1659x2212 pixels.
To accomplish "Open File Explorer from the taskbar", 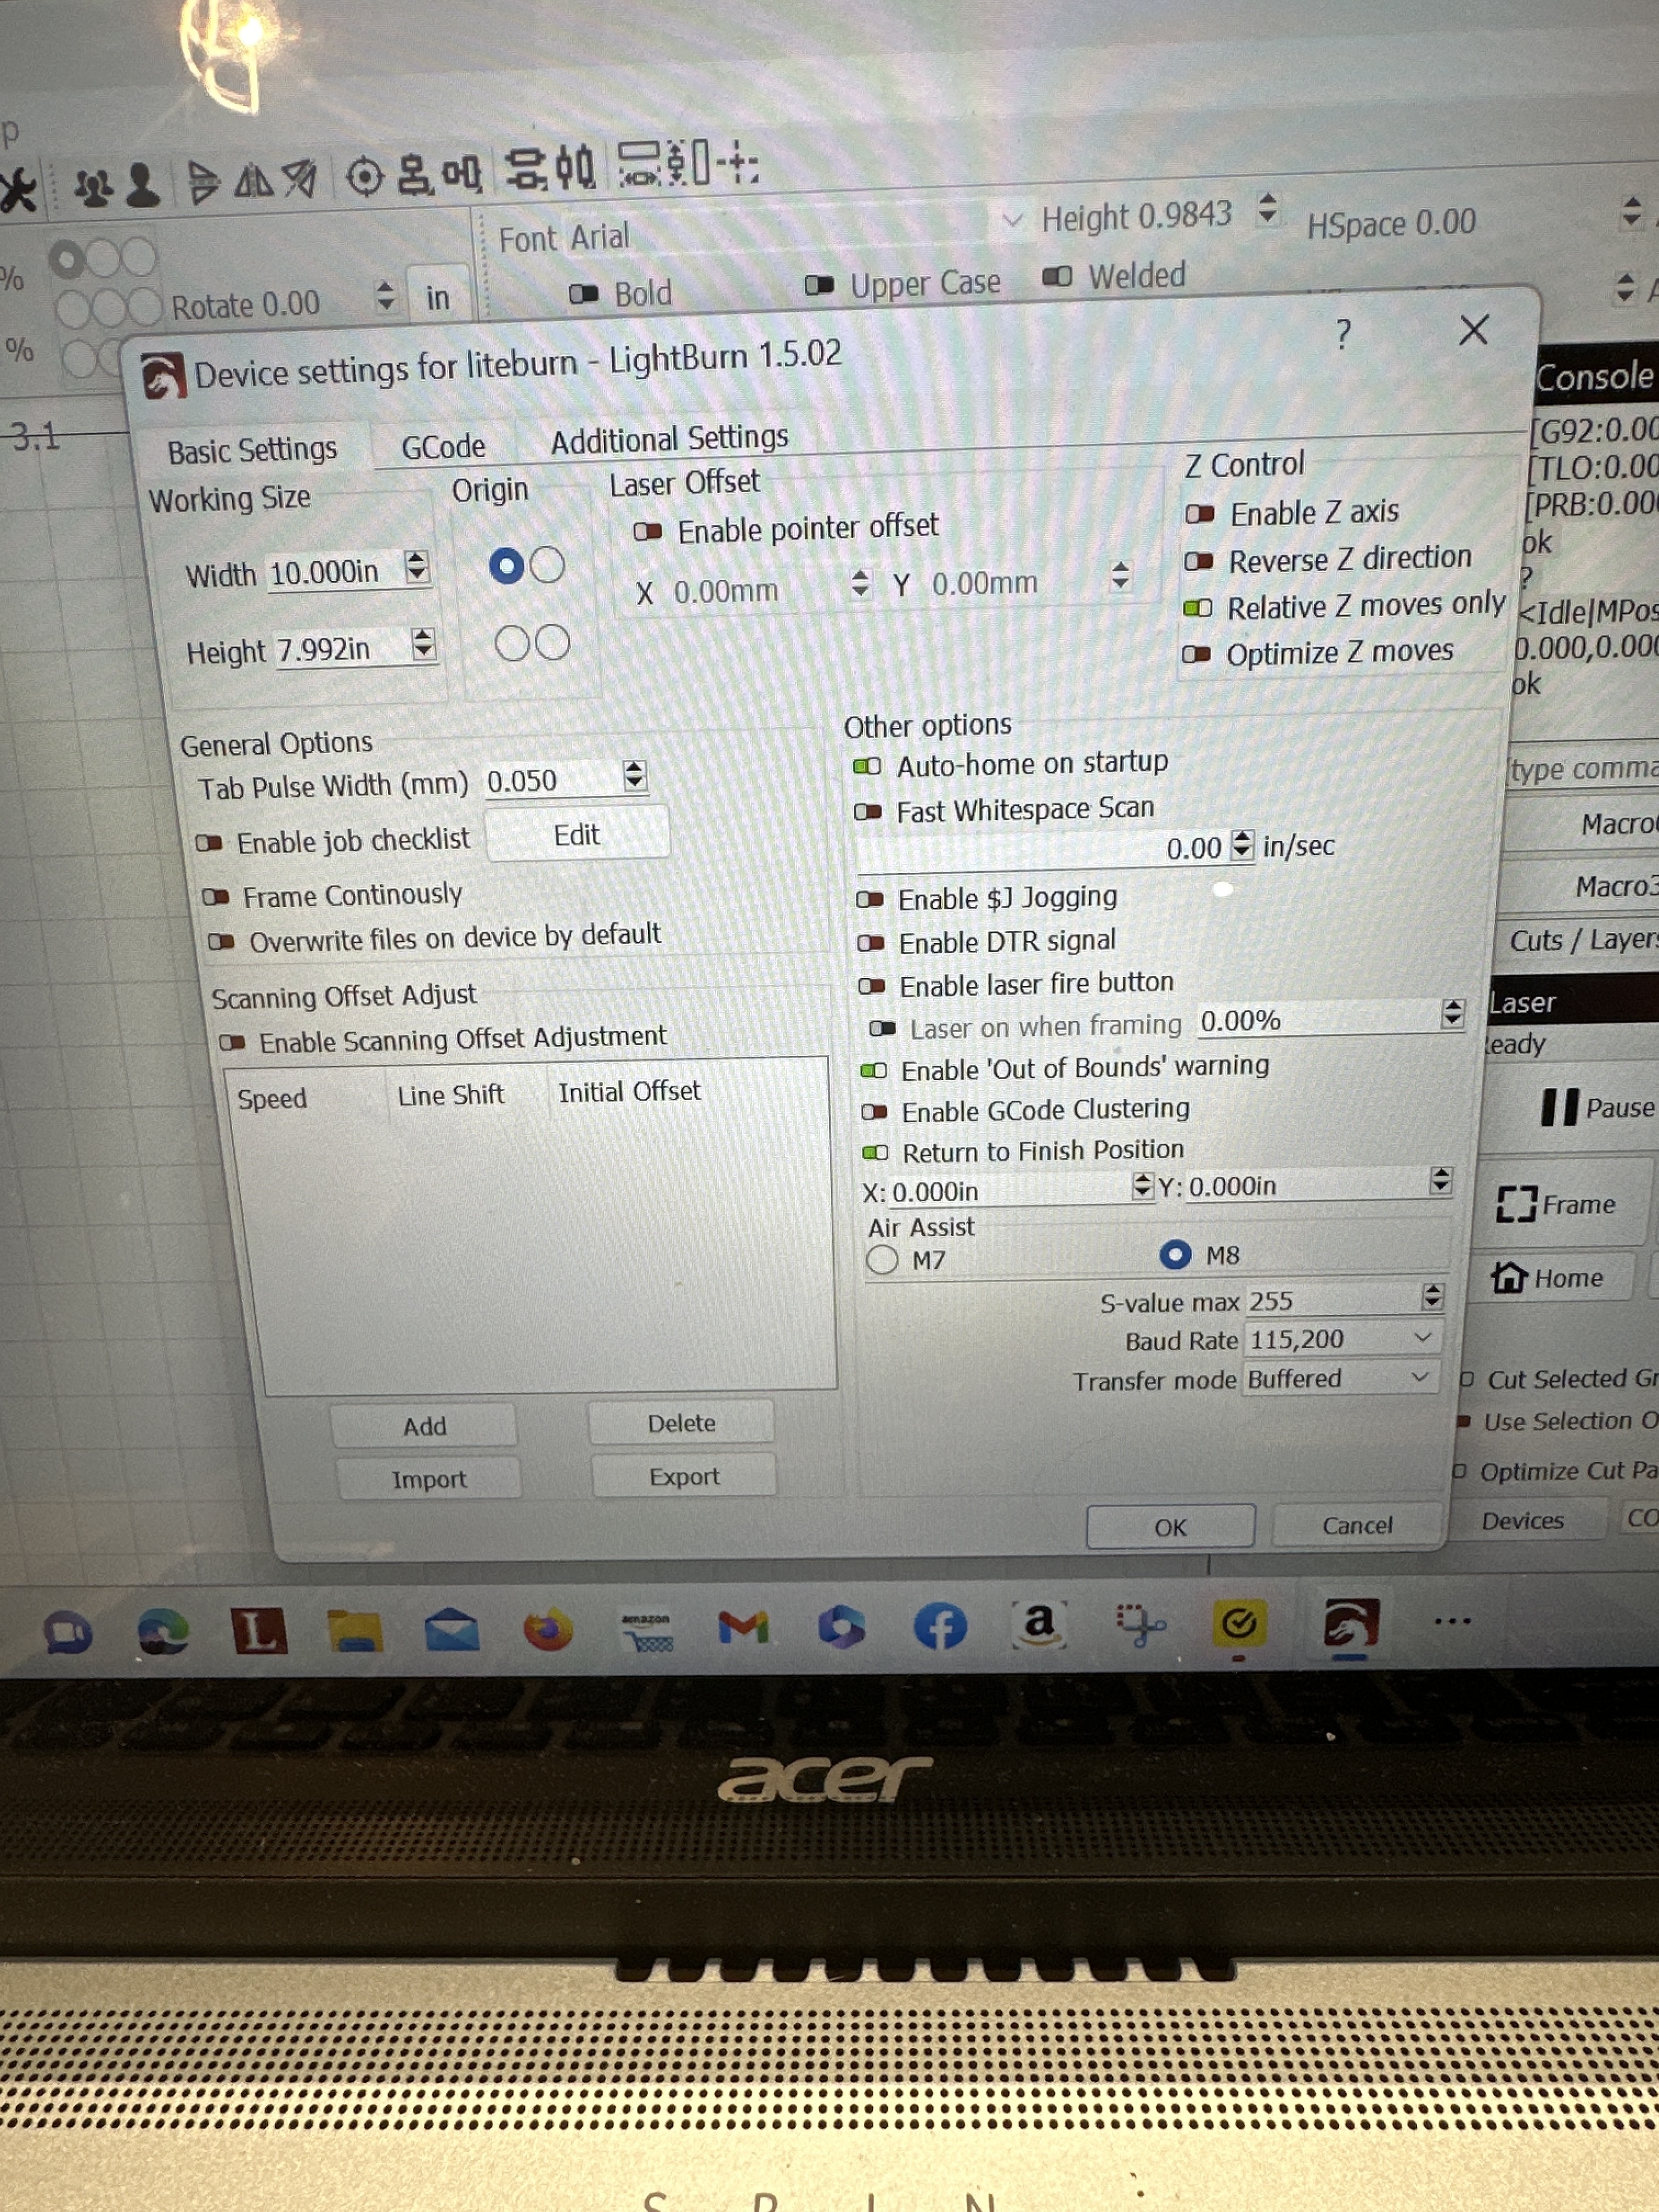I will [x=355, y=1631].
